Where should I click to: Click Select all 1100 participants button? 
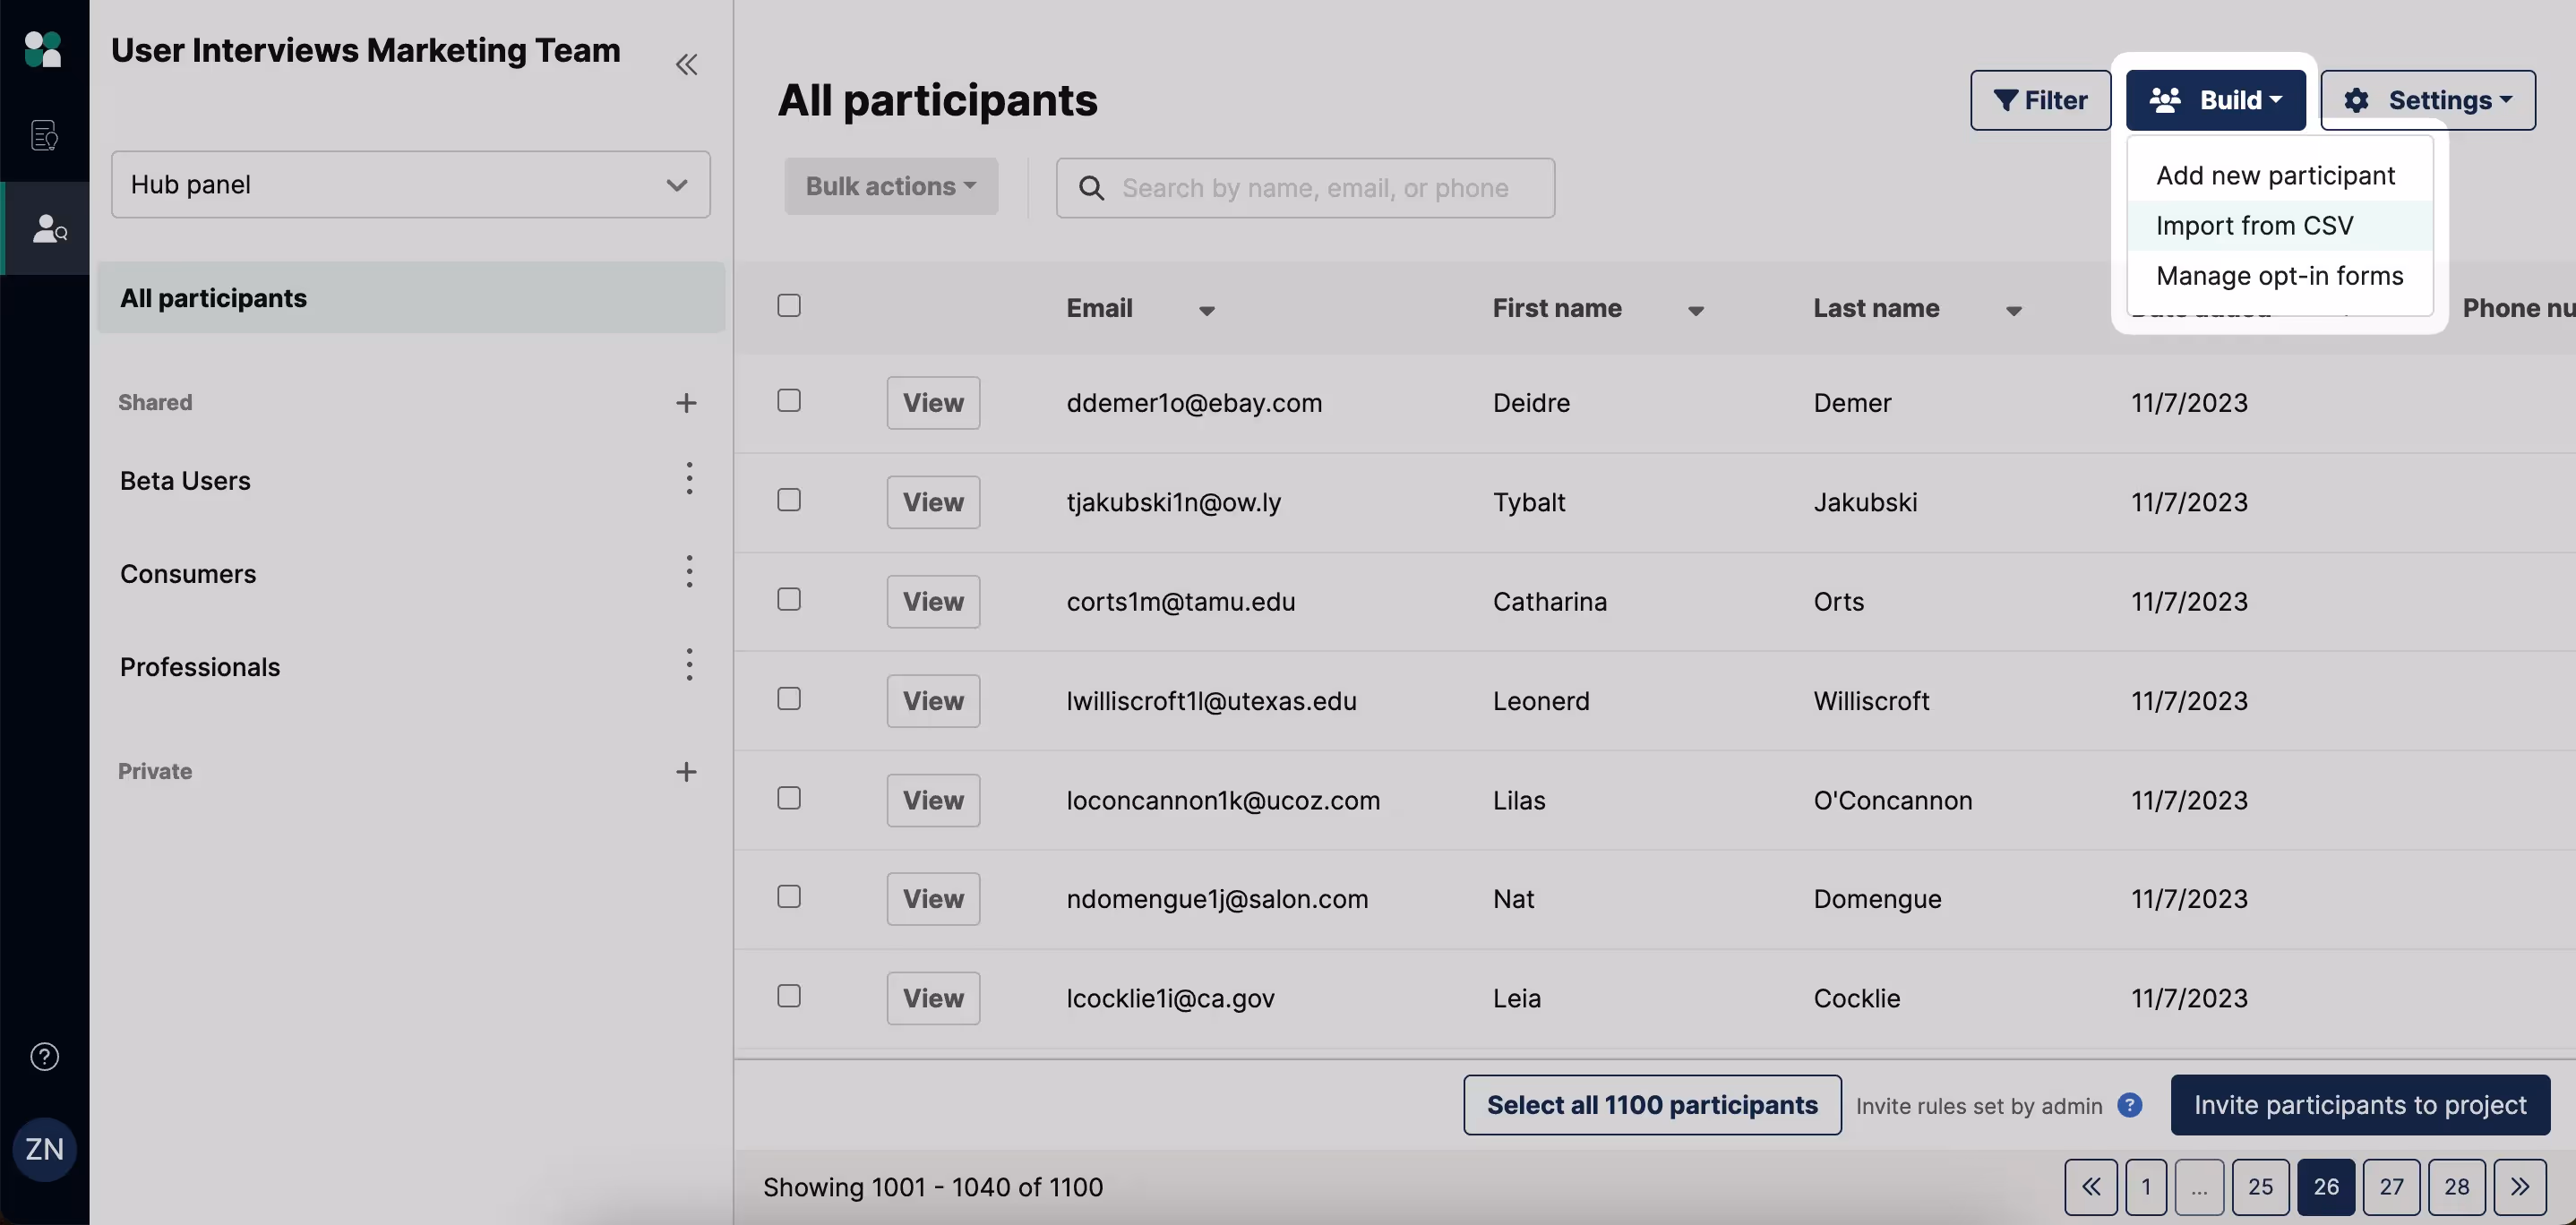pos(1652,1105)
